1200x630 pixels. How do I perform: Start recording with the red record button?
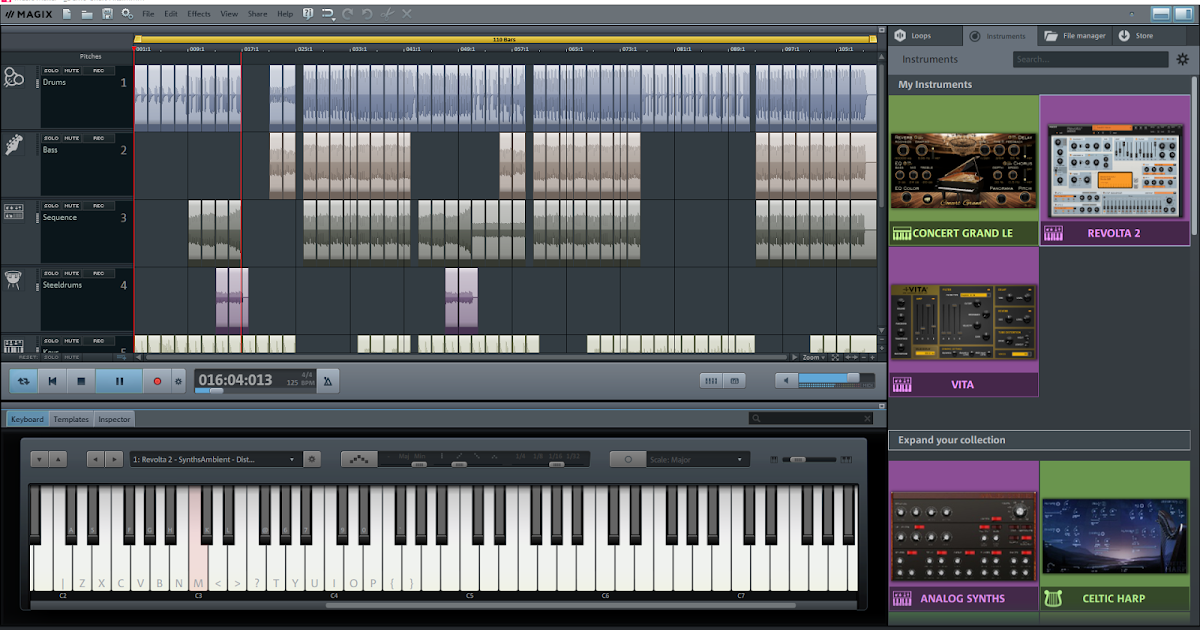coord(157,381)
